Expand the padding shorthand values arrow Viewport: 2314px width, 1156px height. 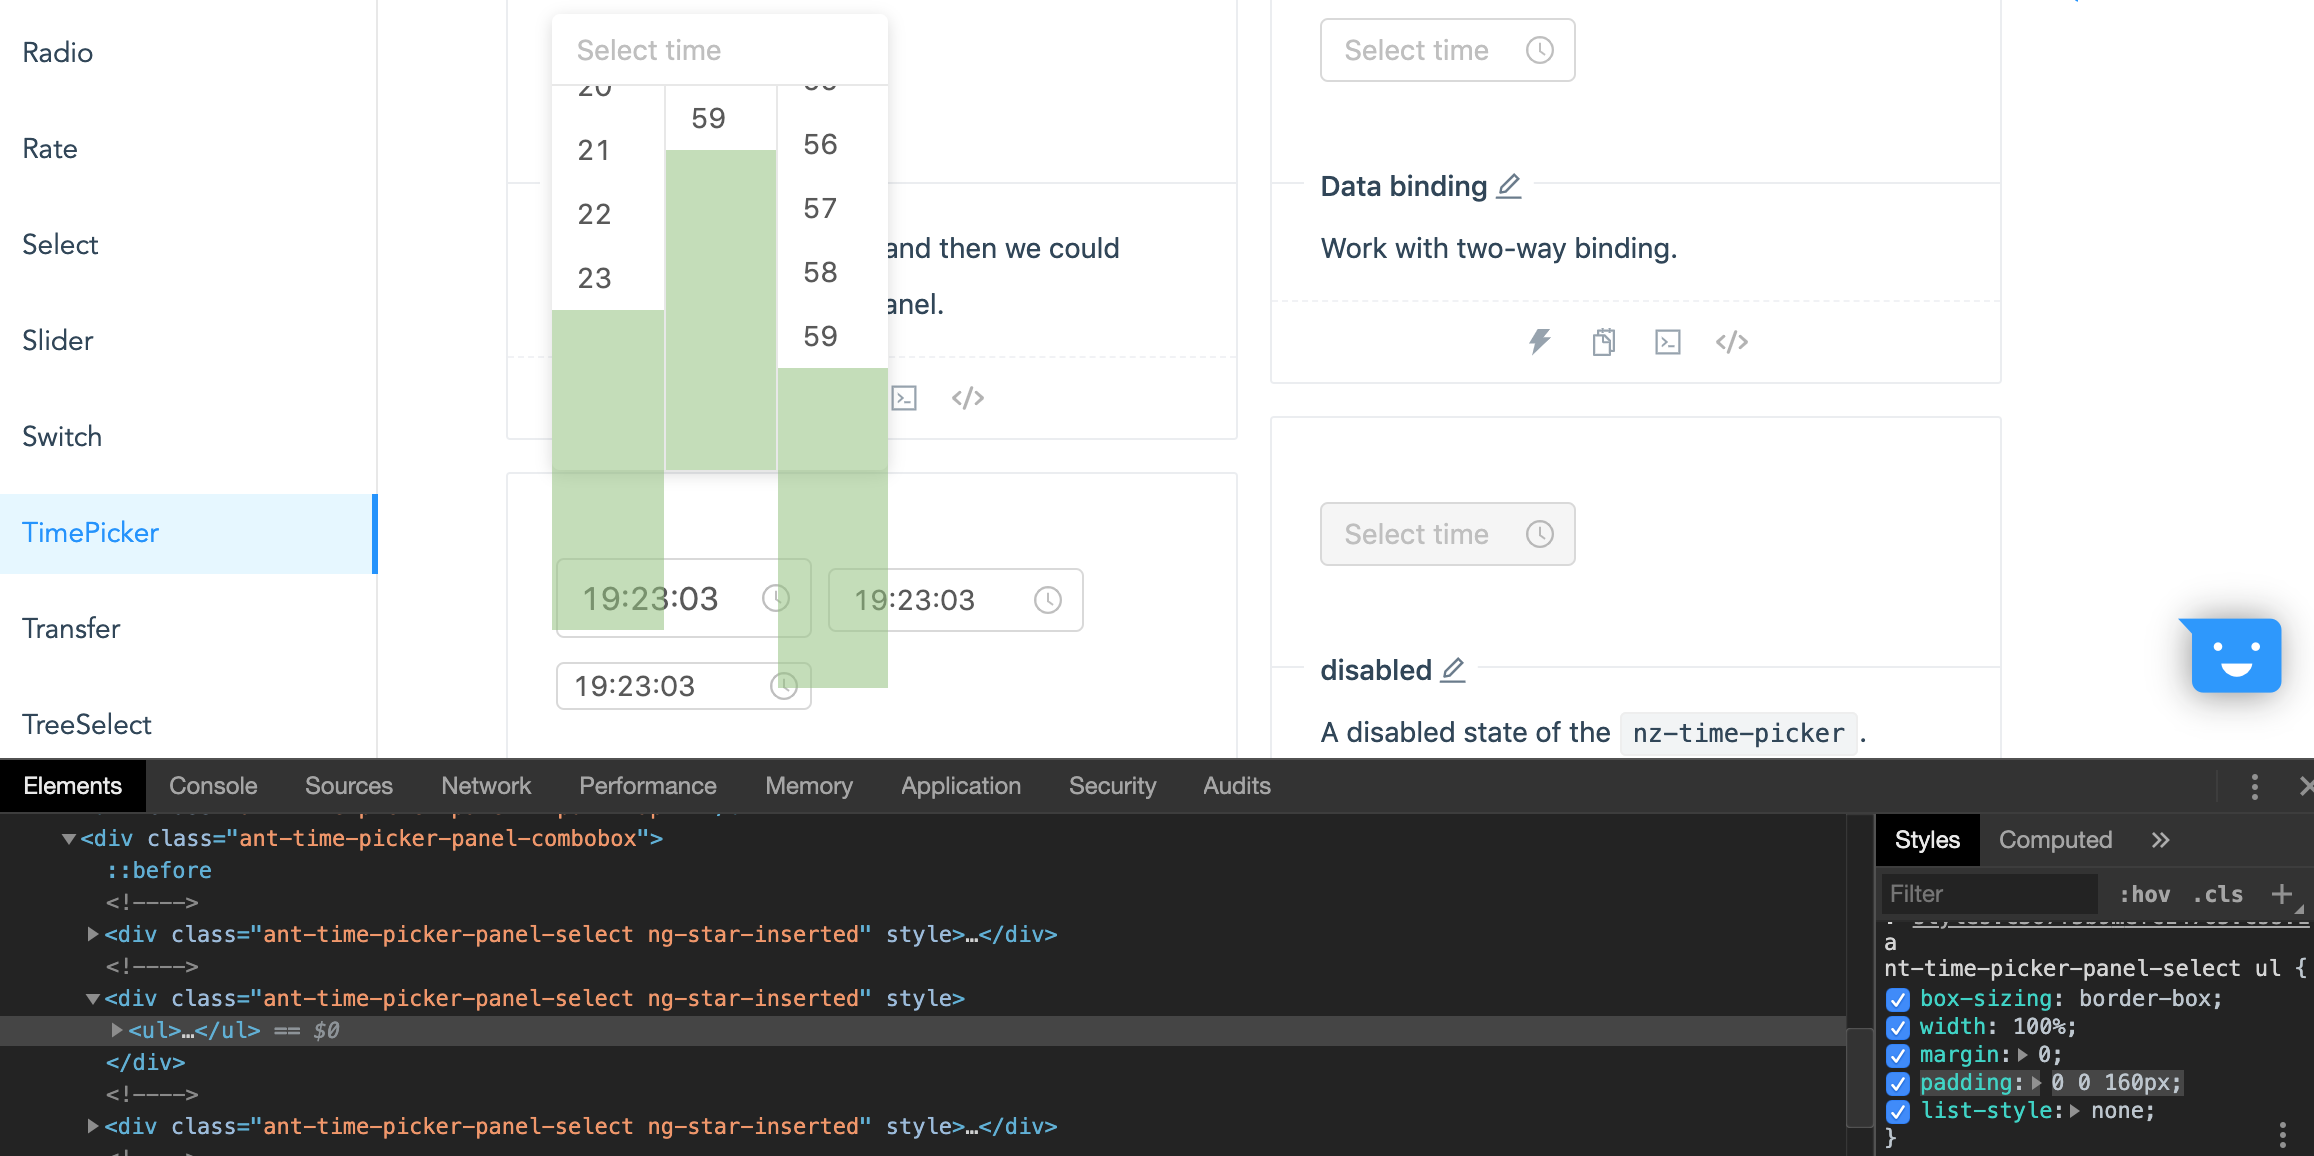[2038, 1083]
